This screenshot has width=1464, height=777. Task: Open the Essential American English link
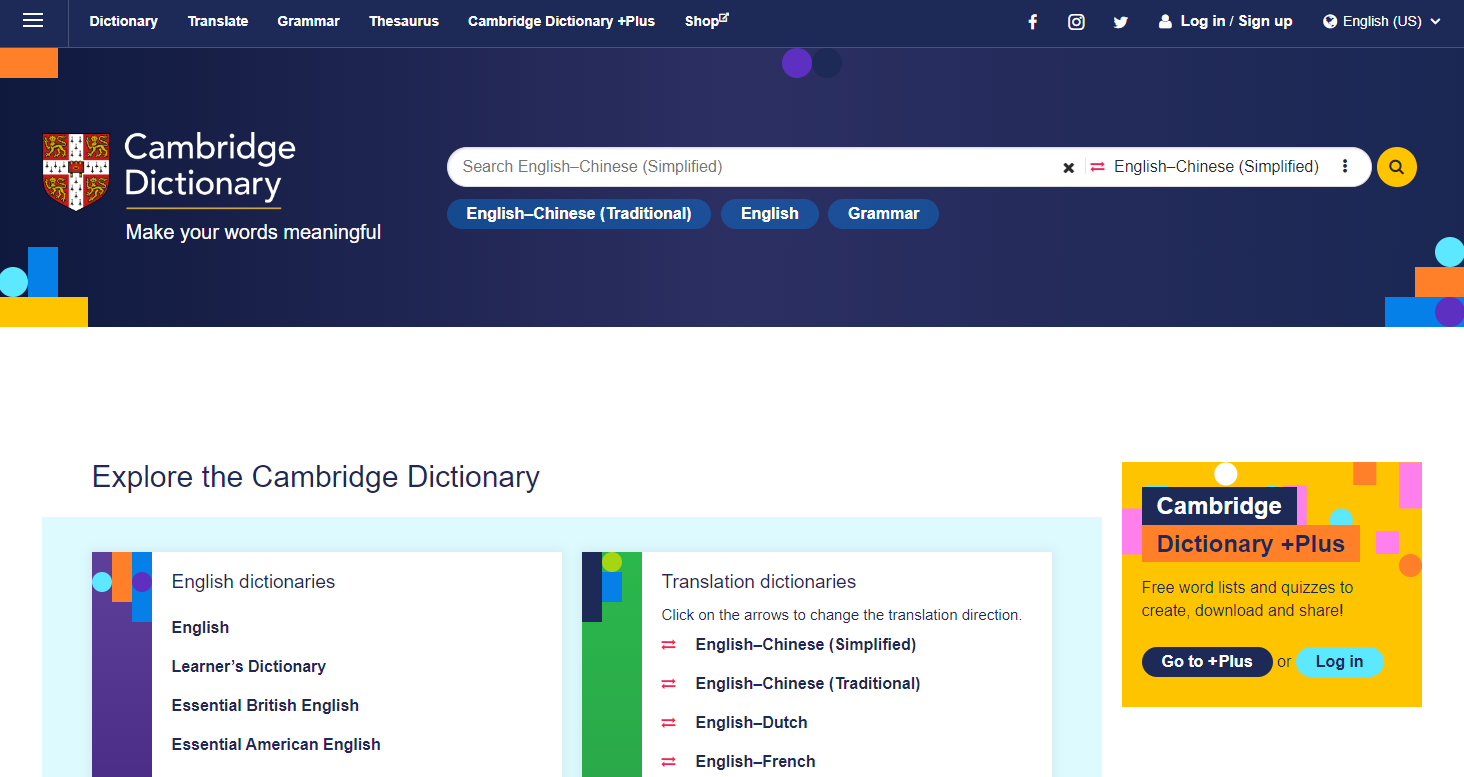(276, 745)
